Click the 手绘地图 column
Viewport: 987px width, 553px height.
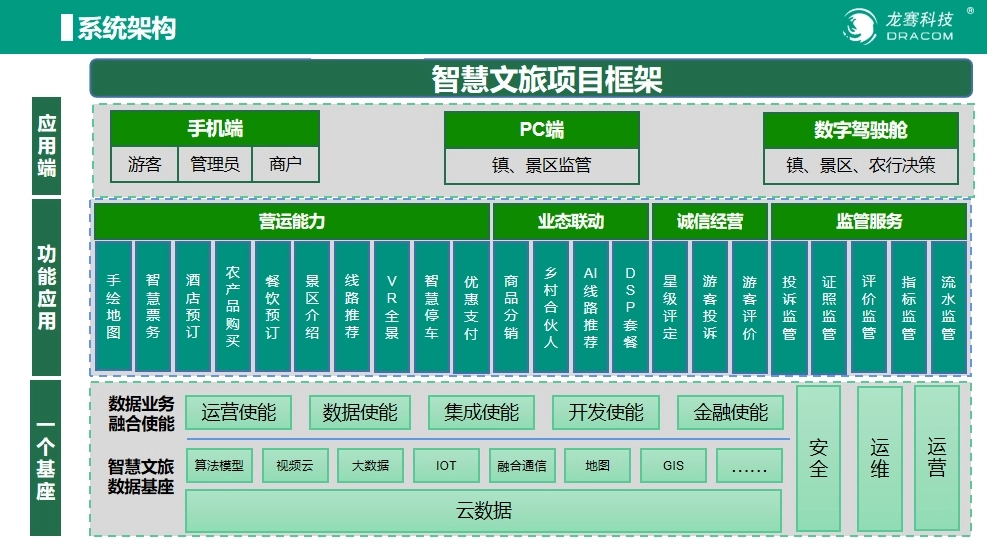113,306
